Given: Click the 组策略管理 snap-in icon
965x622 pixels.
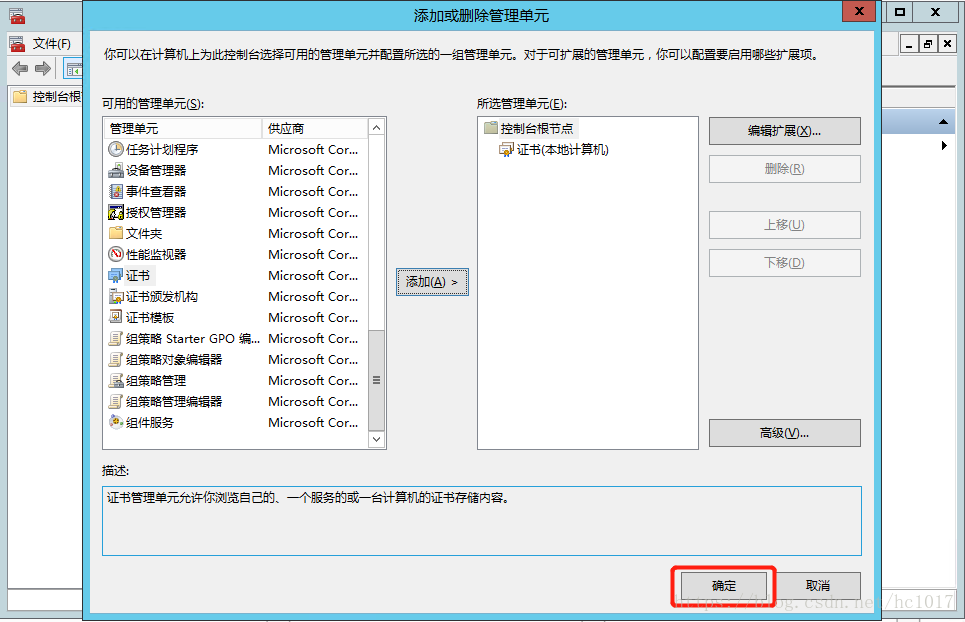Looking at the screenshot, I should click(116, 380).
